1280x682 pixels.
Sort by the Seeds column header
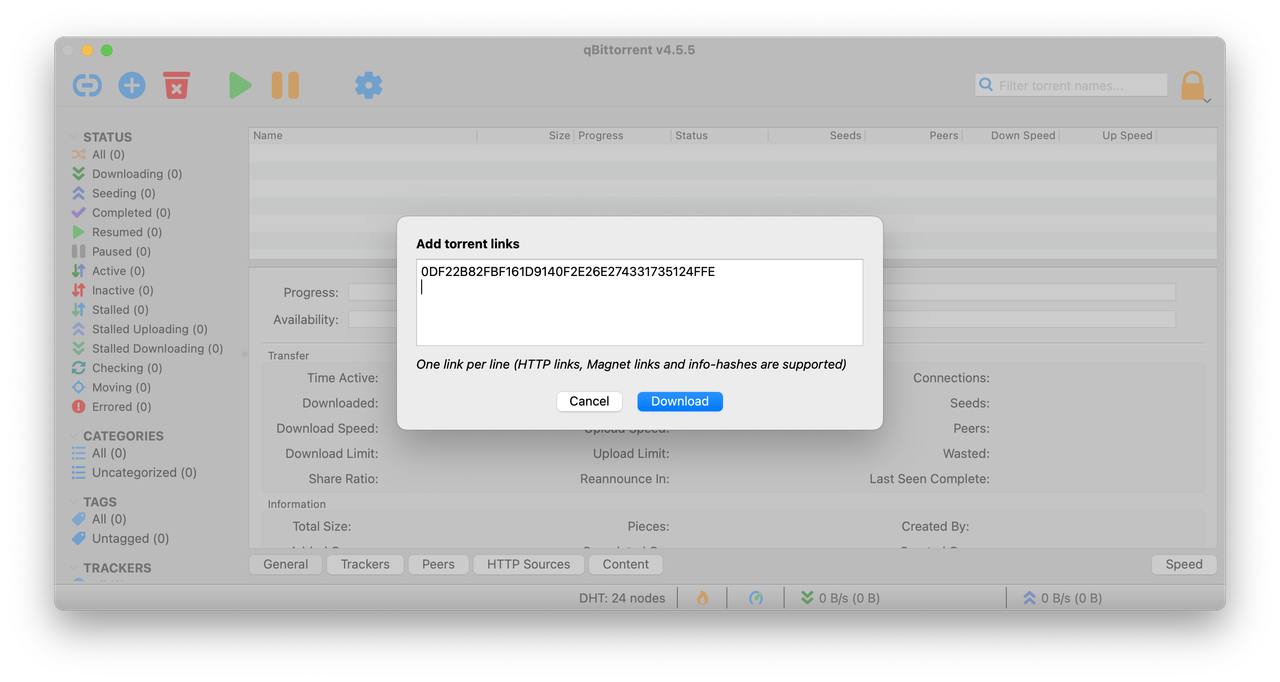pos(816,136)
